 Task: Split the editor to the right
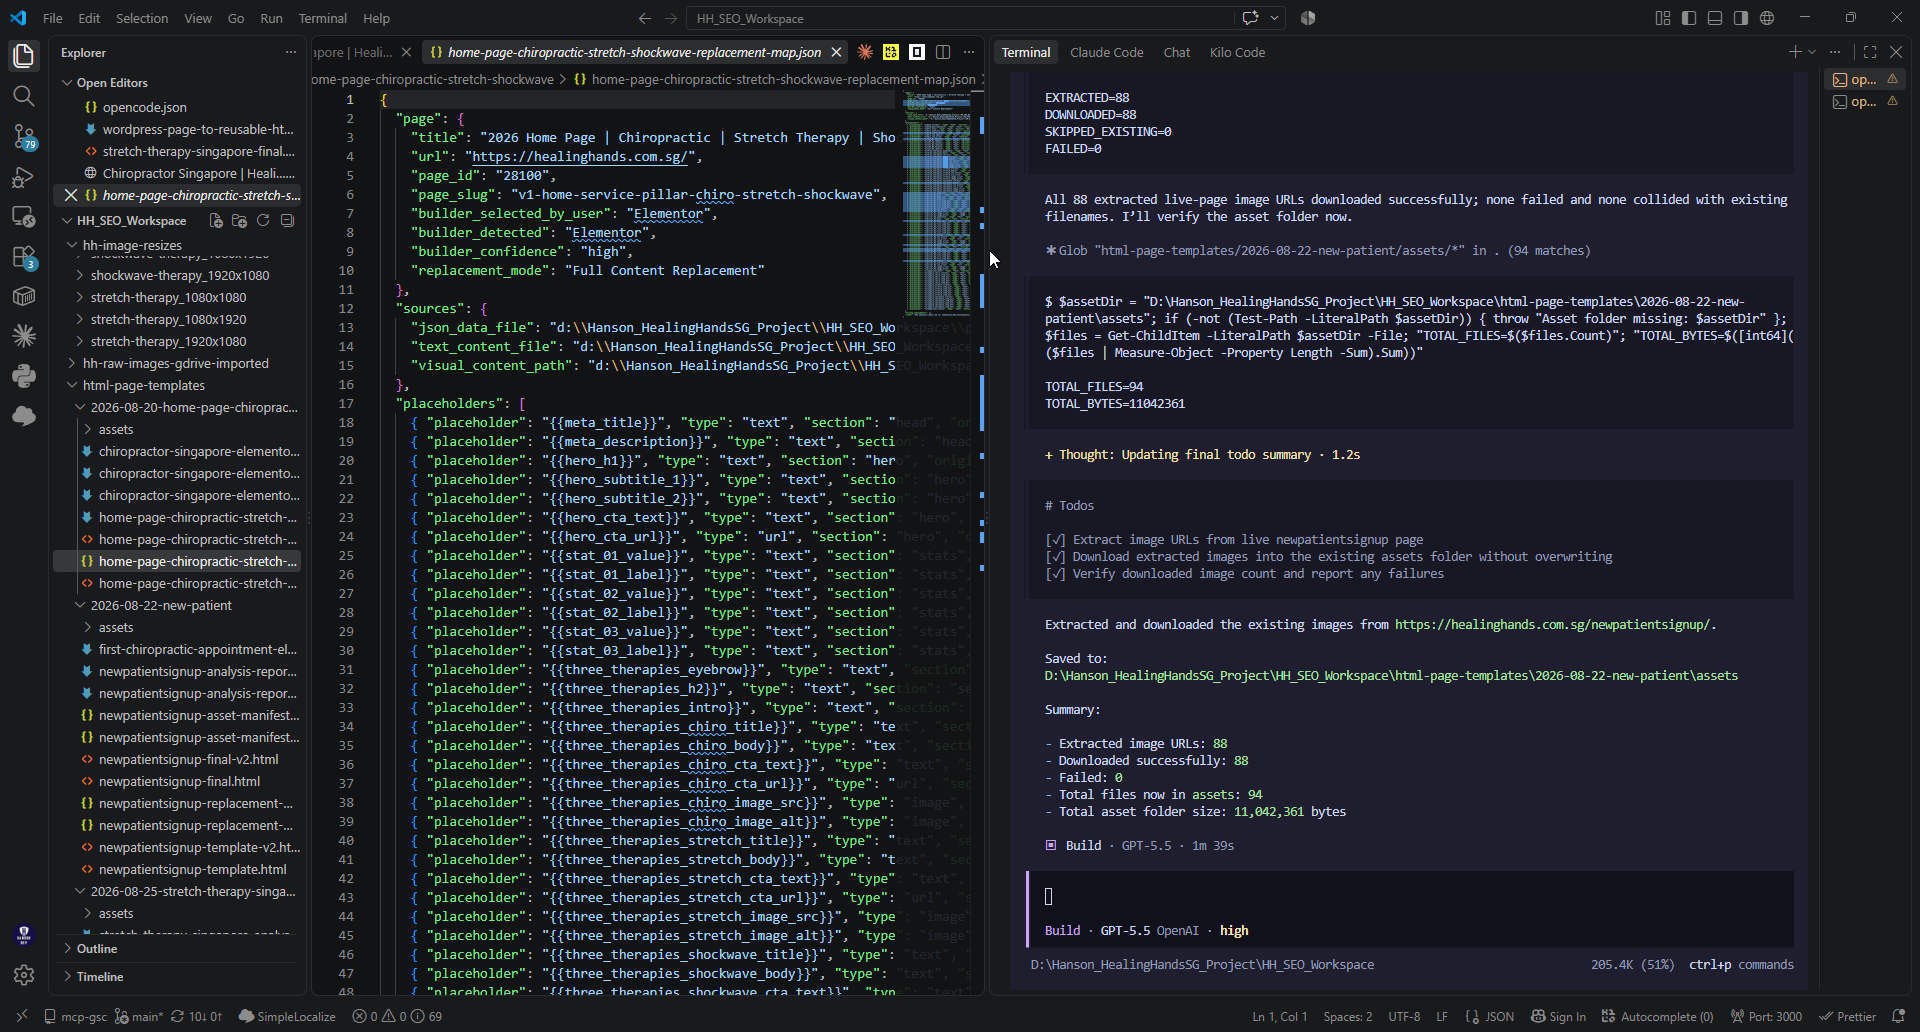[943, 52]
